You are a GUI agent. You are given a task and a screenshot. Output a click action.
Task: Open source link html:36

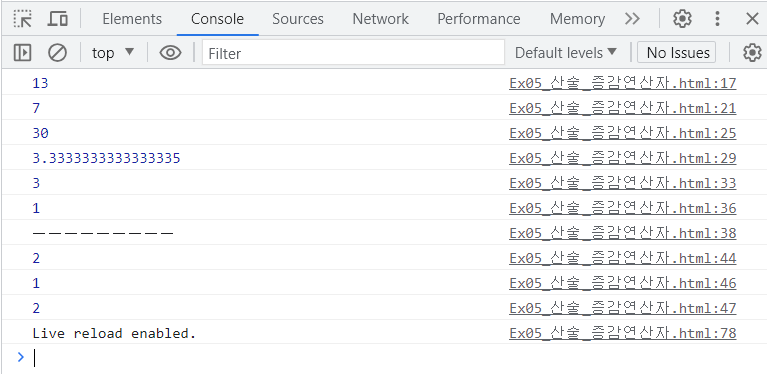click(622, 208)
